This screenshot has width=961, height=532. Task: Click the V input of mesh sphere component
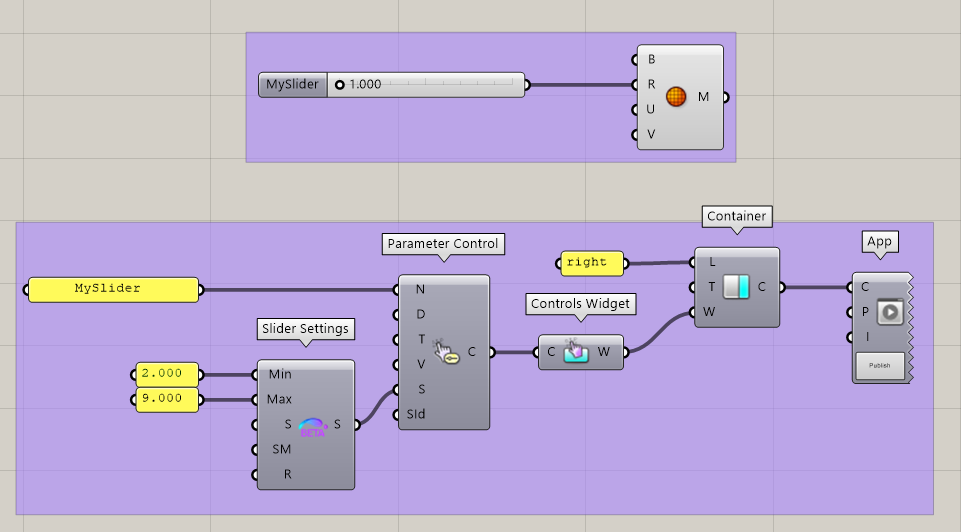click(x=651, y=134)
